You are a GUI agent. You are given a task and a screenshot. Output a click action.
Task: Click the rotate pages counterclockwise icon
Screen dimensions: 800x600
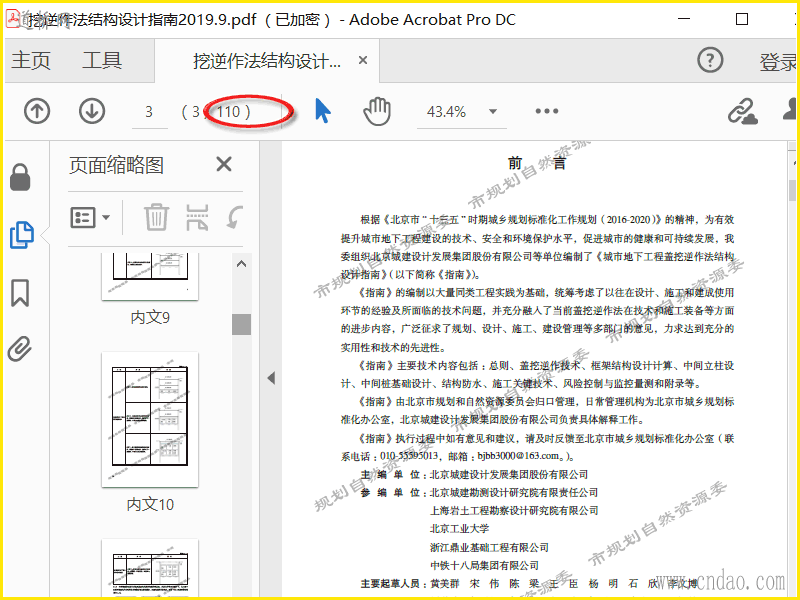click(235, 217)
